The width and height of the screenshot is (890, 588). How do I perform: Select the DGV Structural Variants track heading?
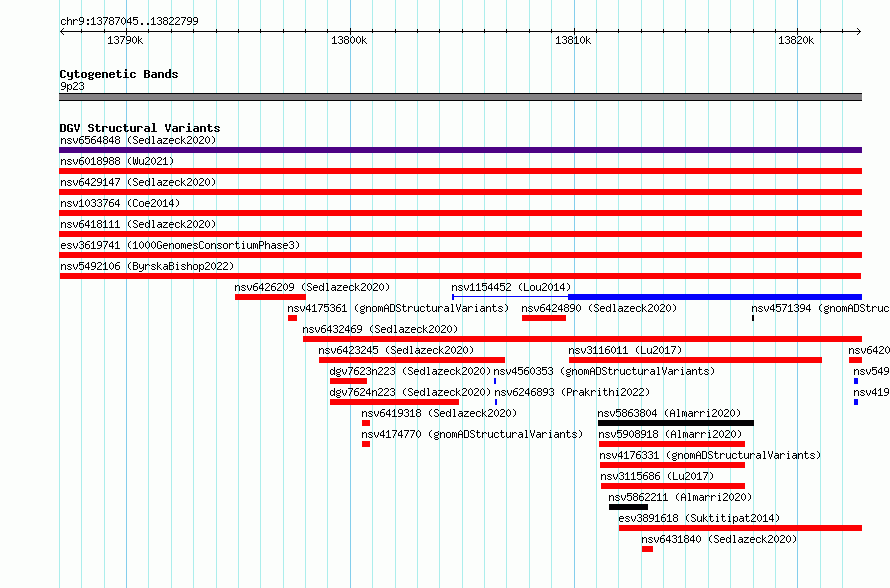(x=140, y=128)
